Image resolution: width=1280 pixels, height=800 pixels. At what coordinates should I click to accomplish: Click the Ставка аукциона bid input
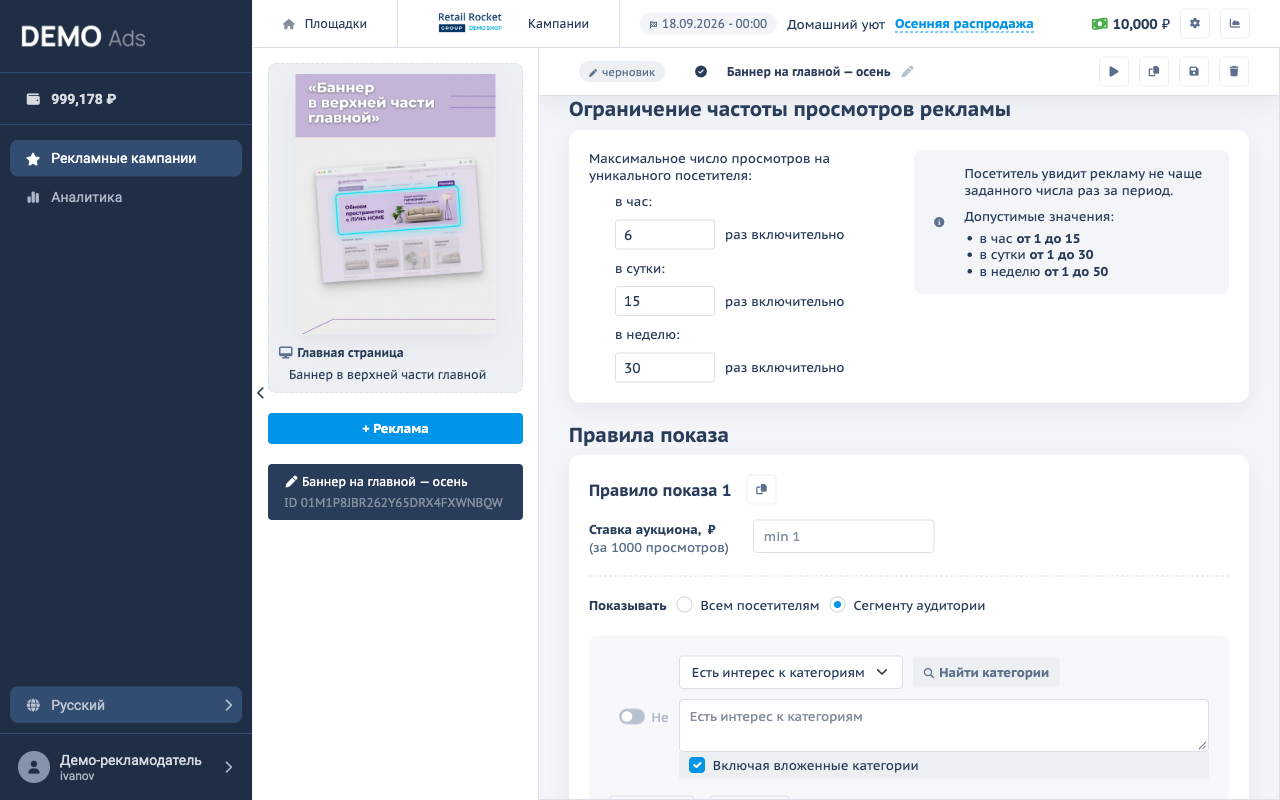point(843,536)
